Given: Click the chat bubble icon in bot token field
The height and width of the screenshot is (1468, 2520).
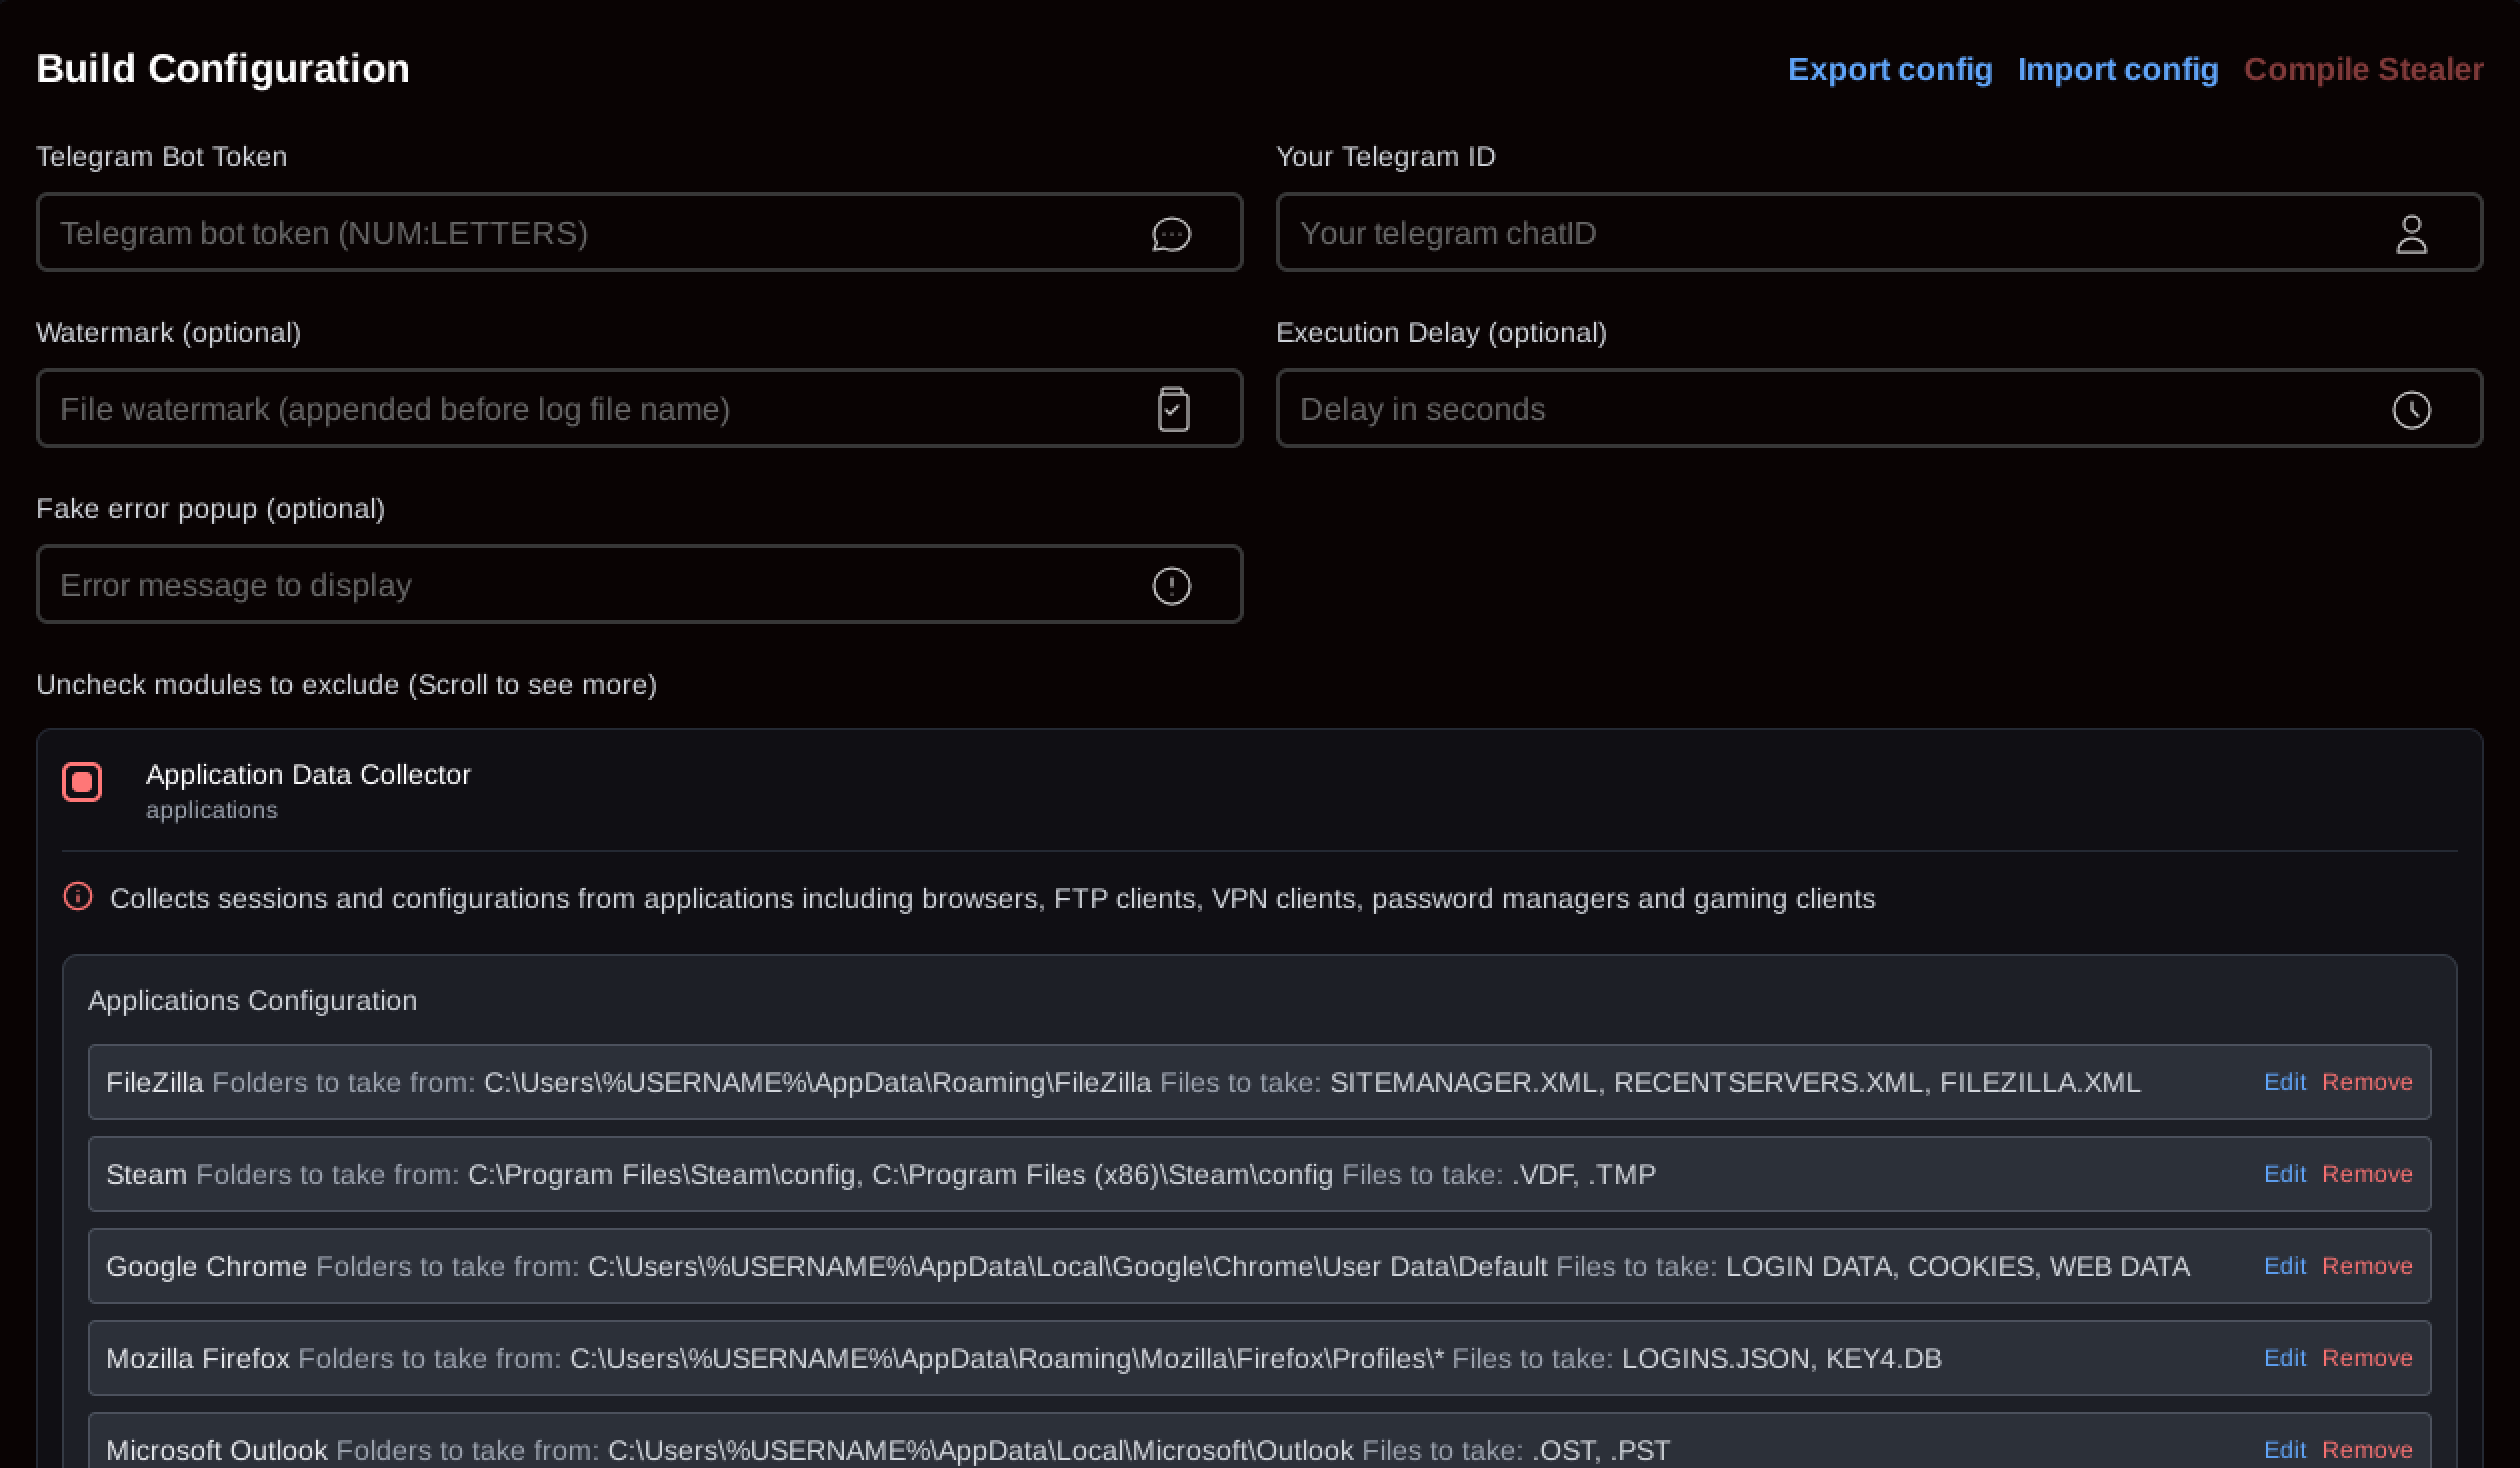Looking at the screenshot, I should point(1171,233).
